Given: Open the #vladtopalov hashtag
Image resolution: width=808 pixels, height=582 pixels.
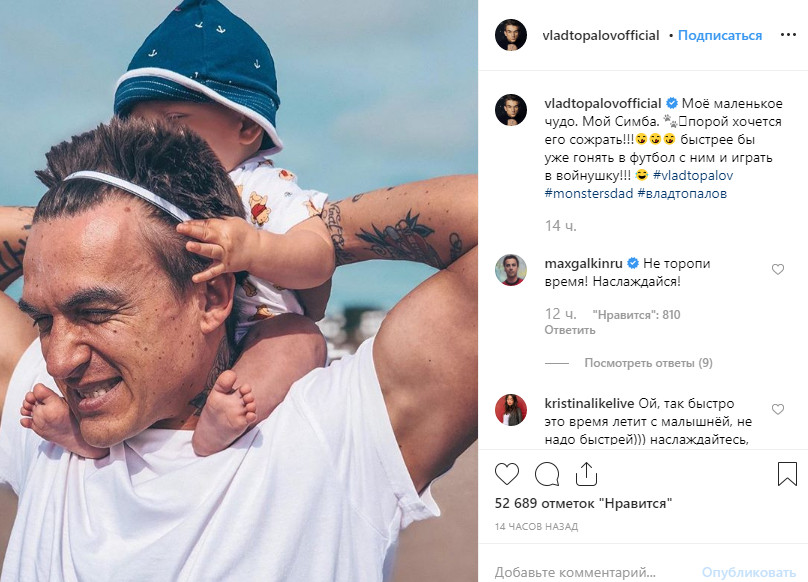Looking at the screenshot, I should tap(693, 175).
